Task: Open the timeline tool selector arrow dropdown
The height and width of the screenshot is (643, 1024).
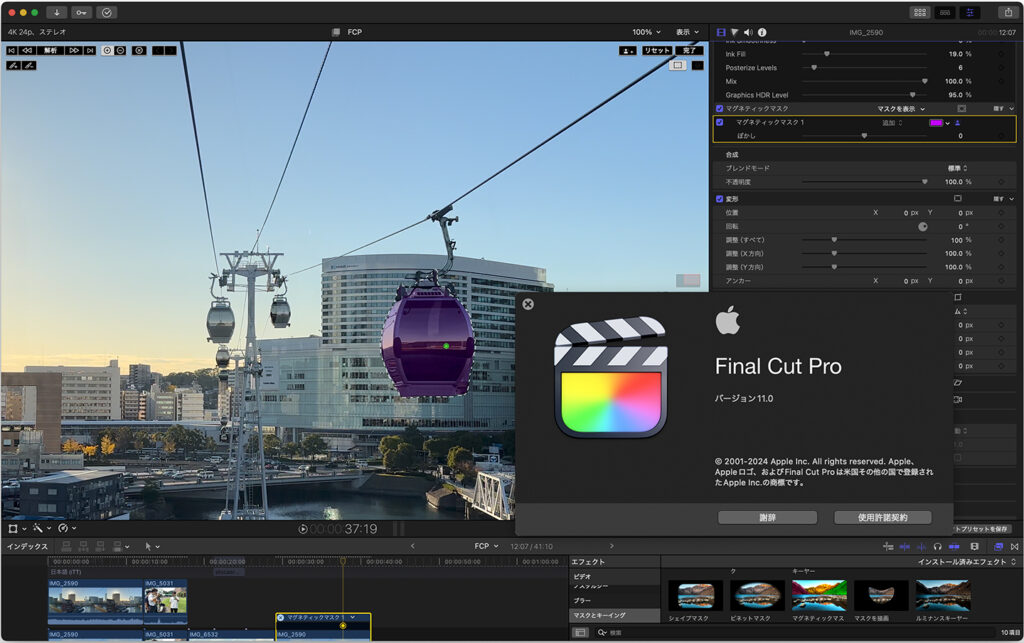Action: coord(152,546)
